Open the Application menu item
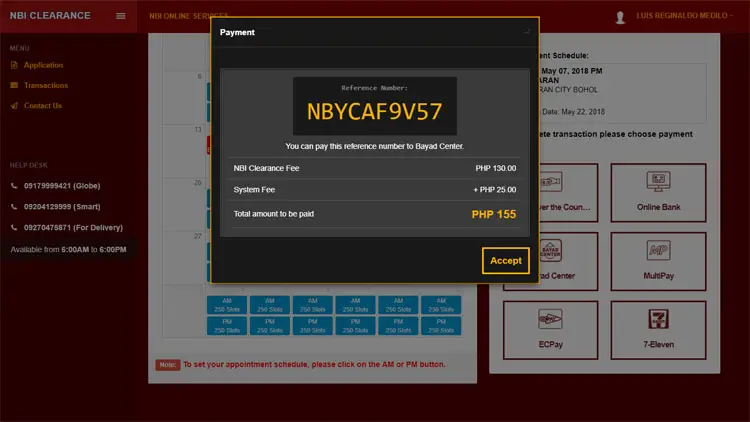Image resolution: width=750 pixels, height=422 pixels. pyautogui.click(x=44, y=65)
